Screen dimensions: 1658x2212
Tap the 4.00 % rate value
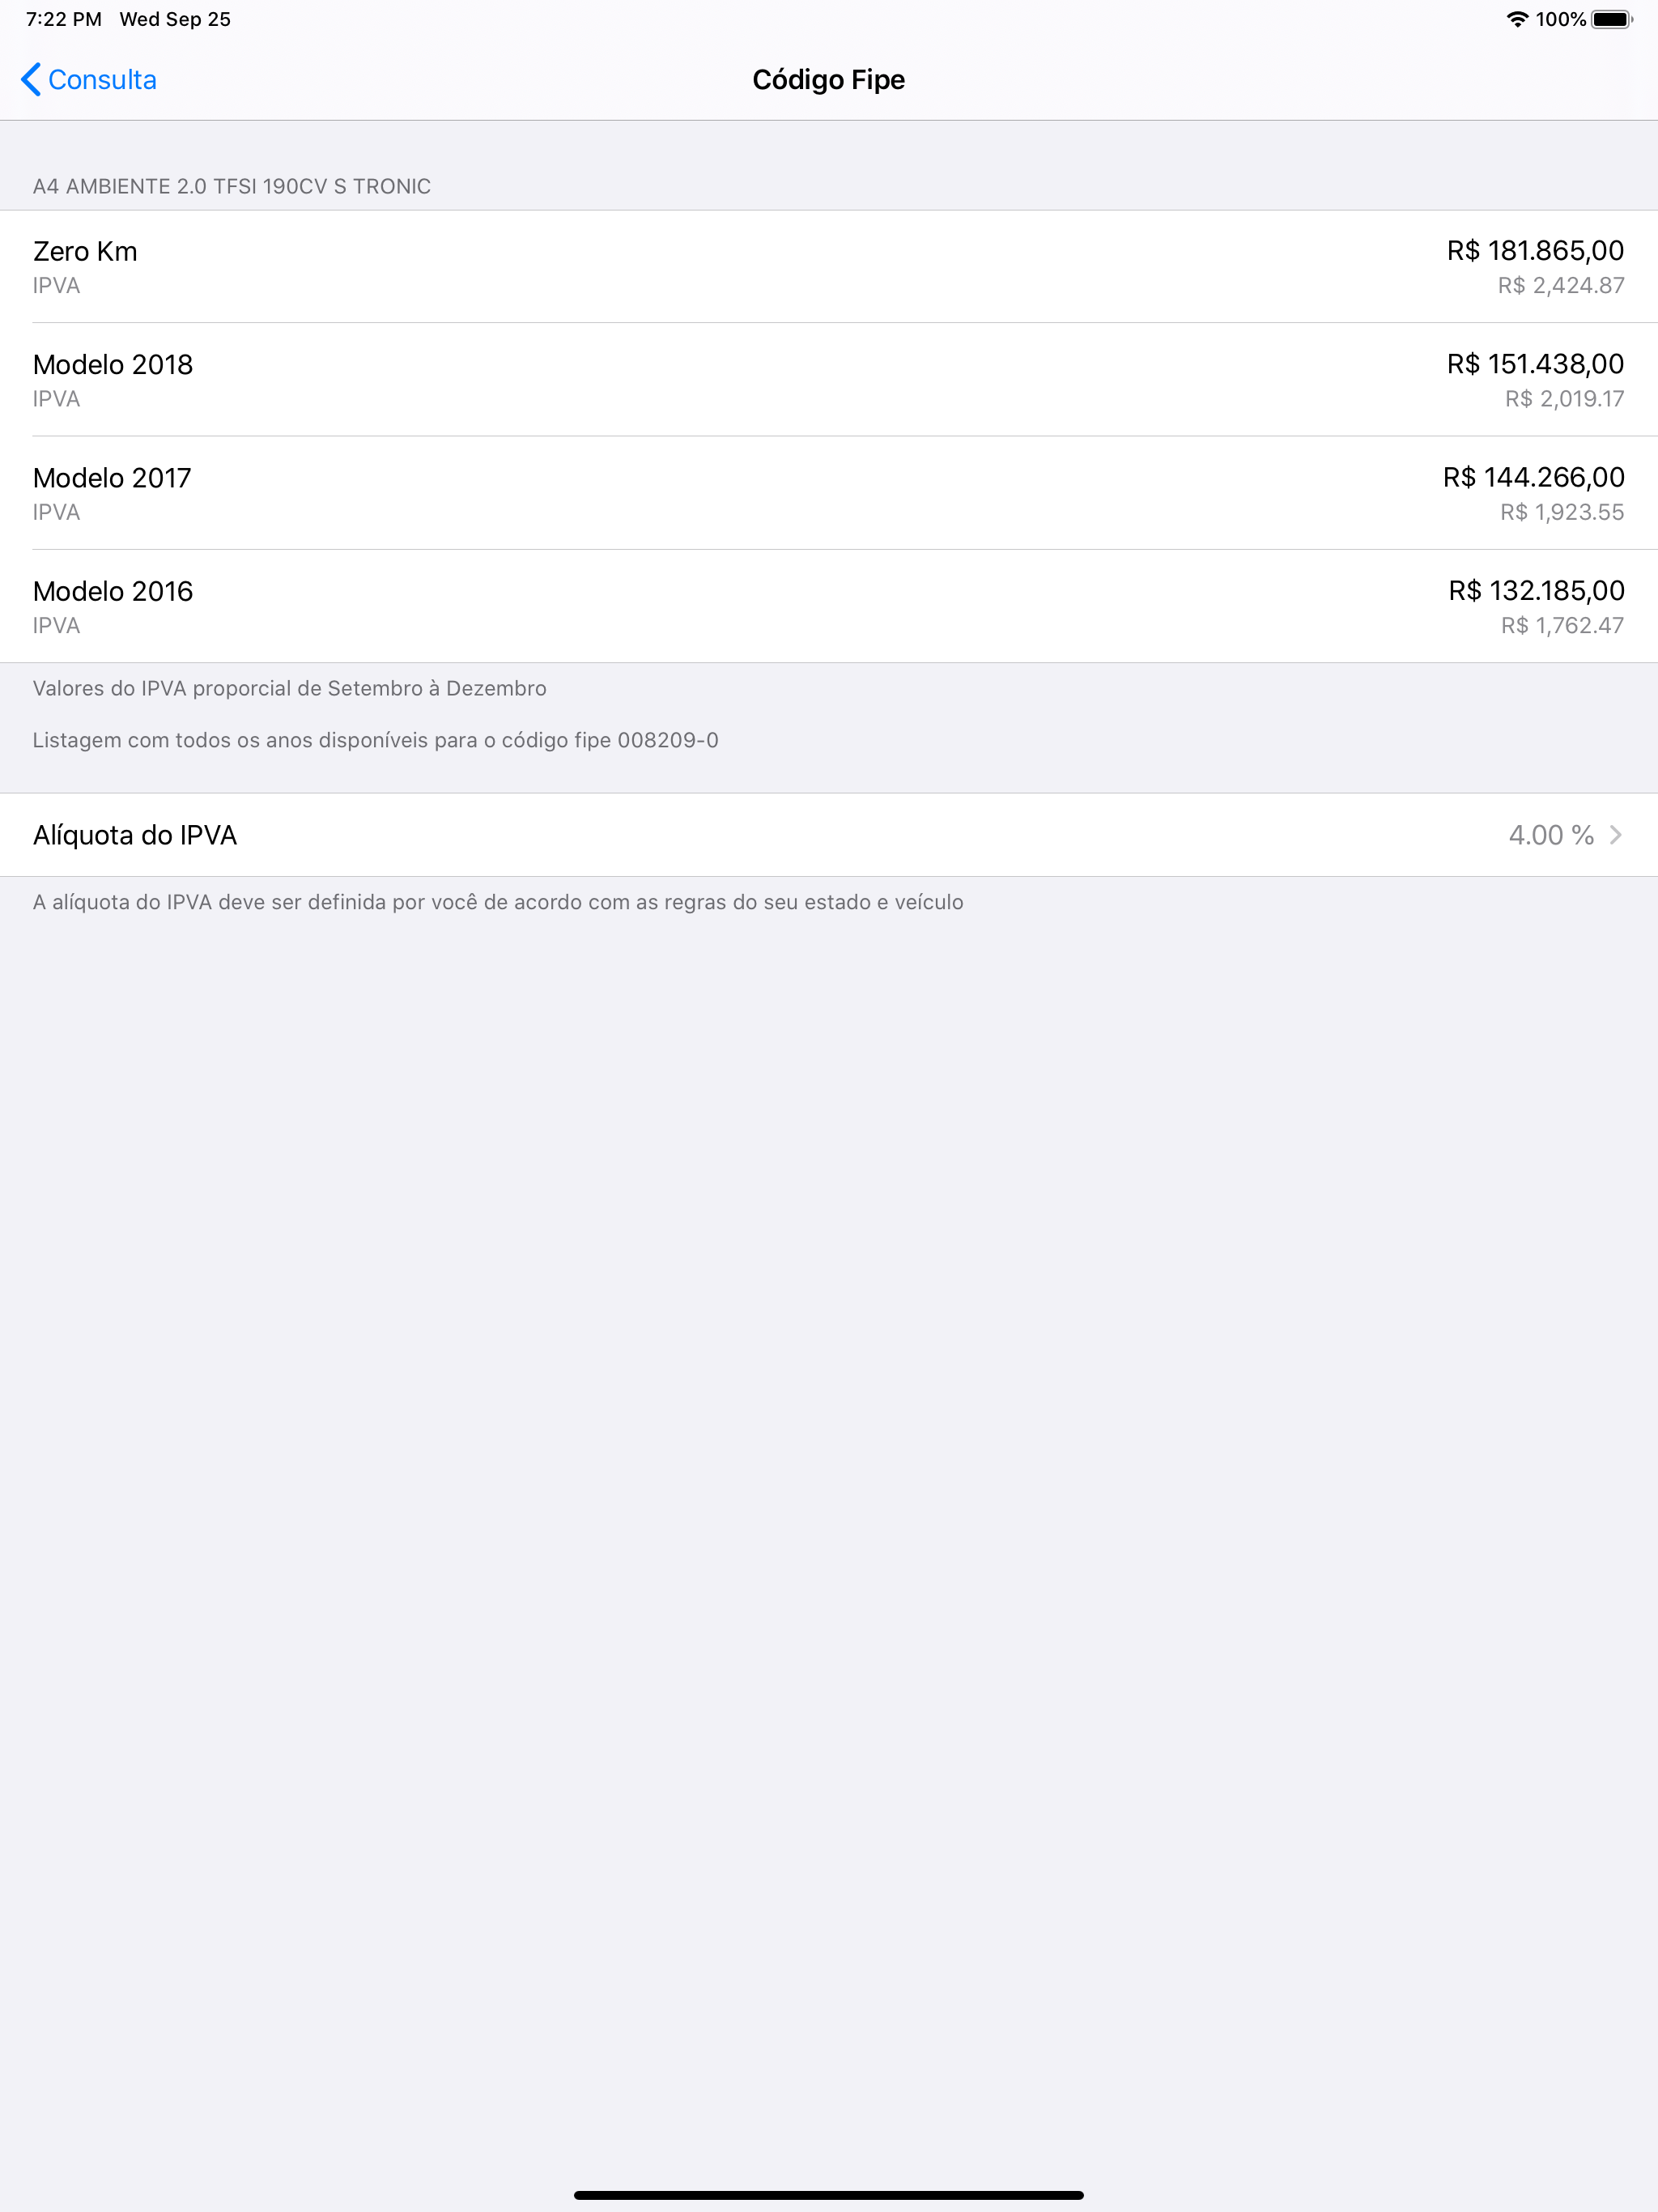1551,835
